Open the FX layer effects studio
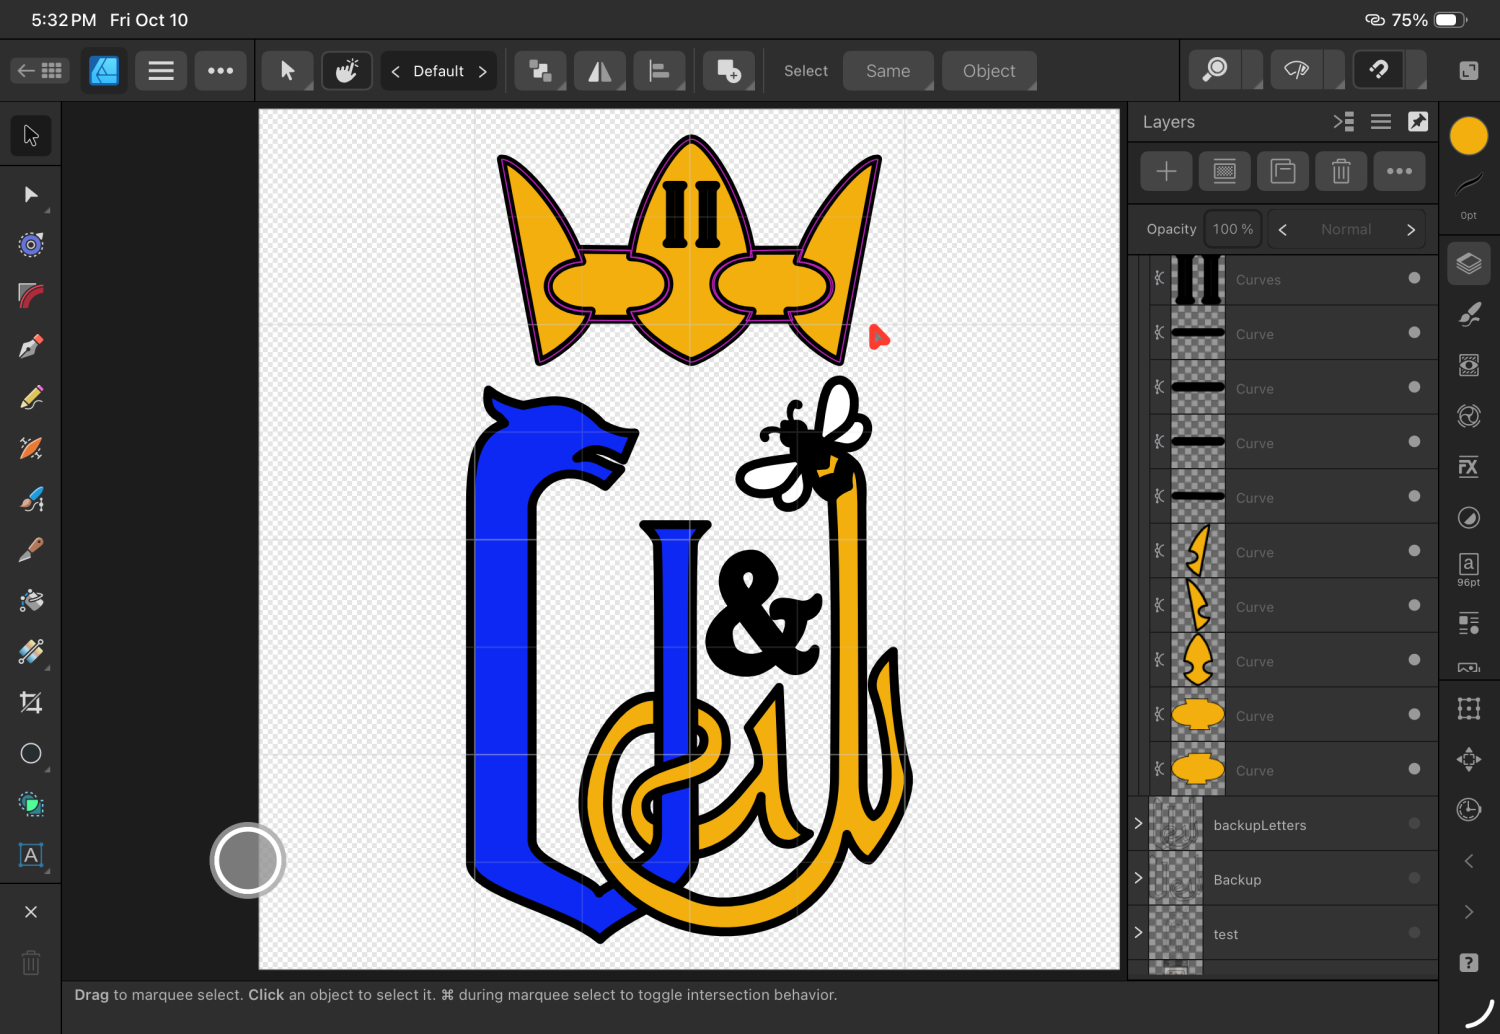This screenshot has height=1034, width=1500. pyautogui.click(x=1468, y=467)
